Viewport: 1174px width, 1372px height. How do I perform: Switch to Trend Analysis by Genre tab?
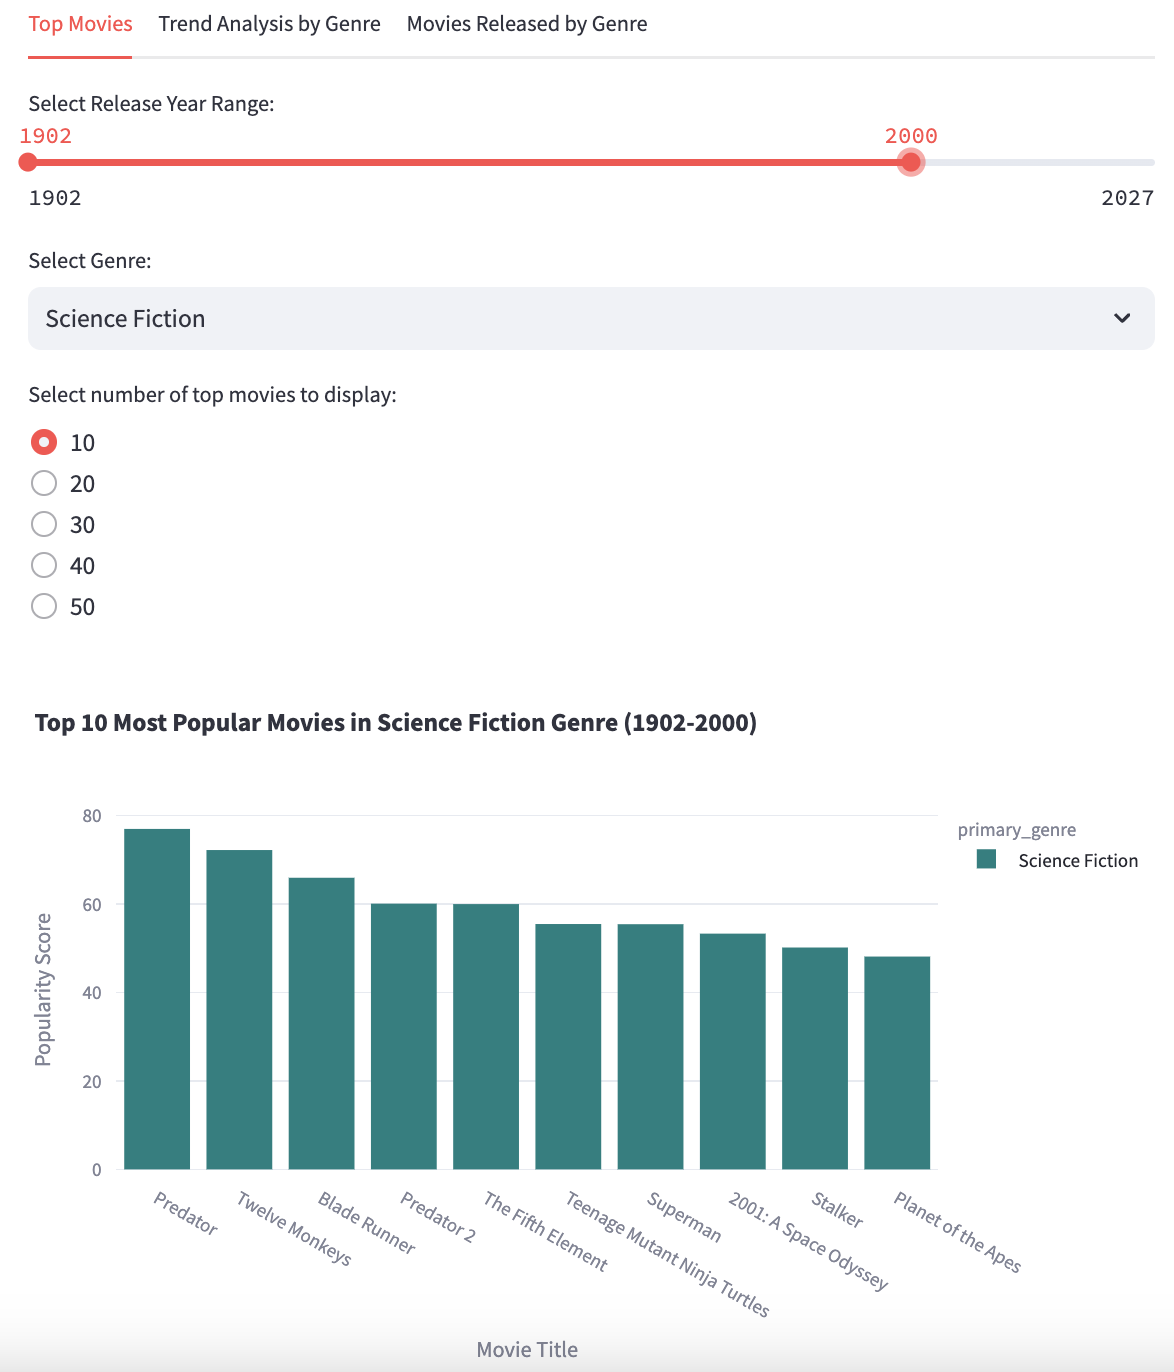click(268, 23)
